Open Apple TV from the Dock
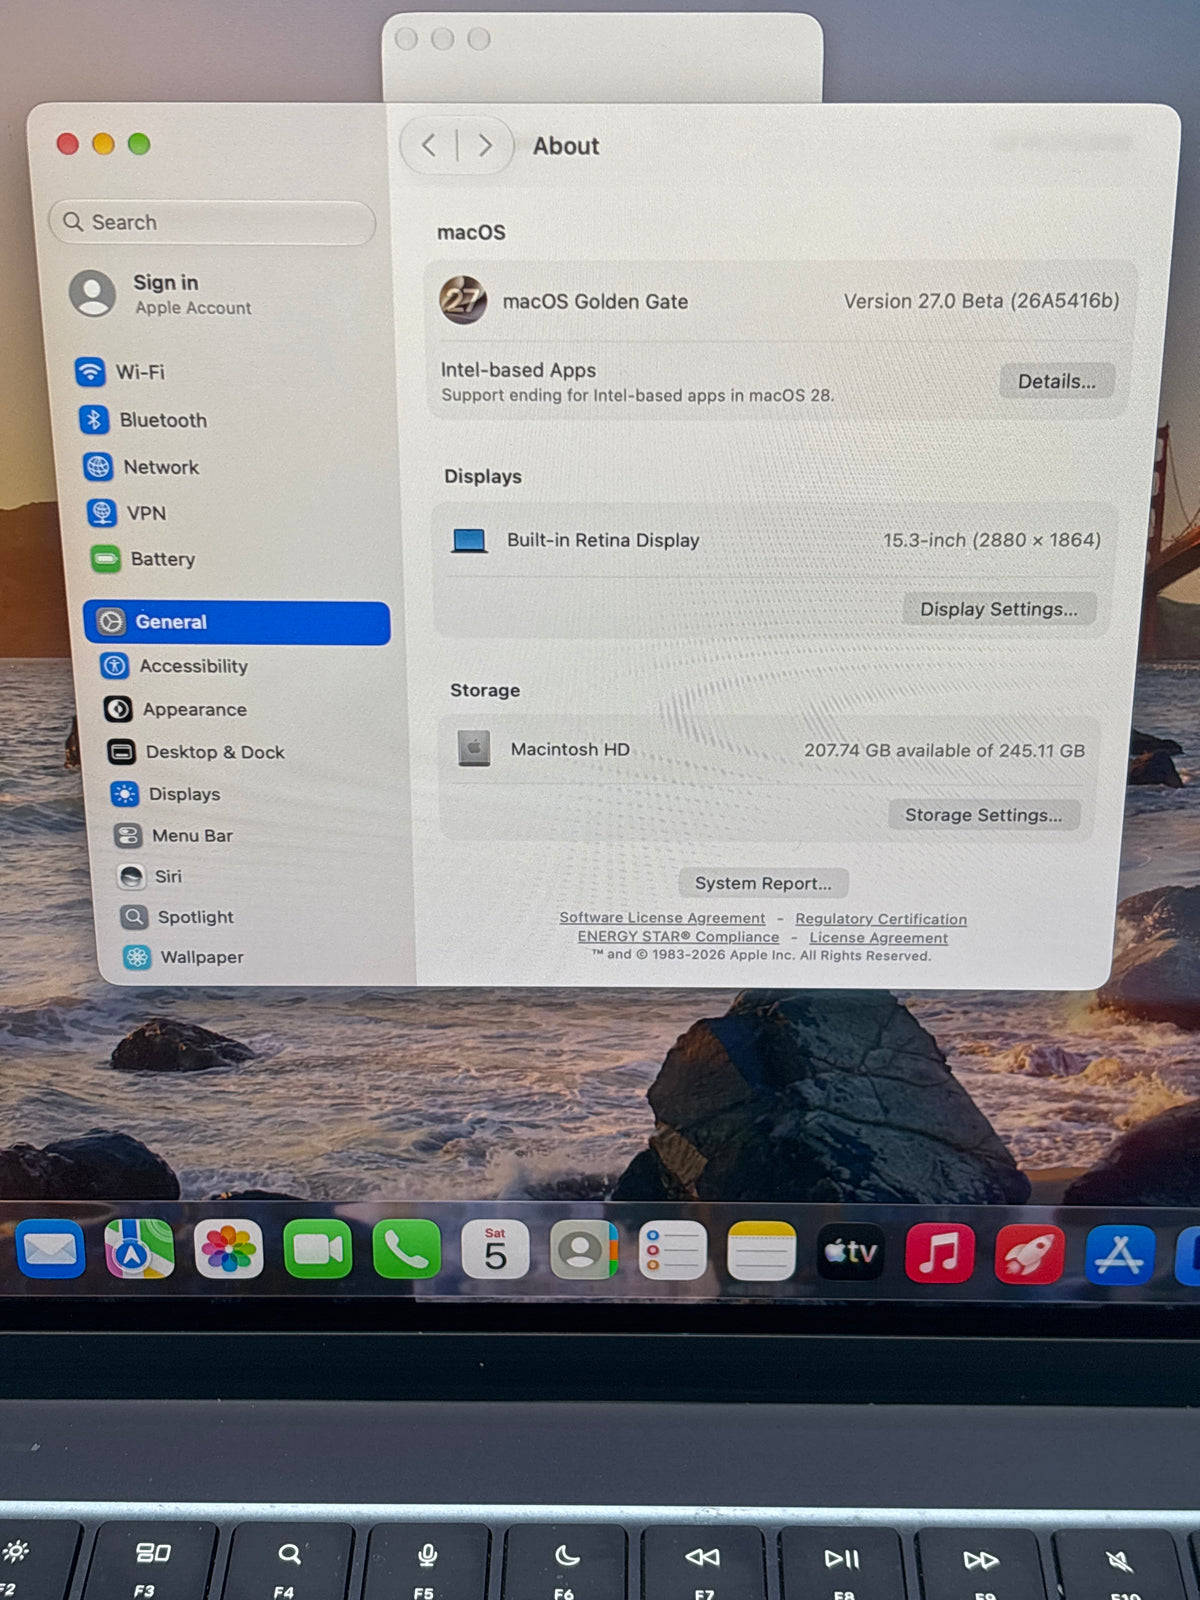 [x=851, y=1251]
